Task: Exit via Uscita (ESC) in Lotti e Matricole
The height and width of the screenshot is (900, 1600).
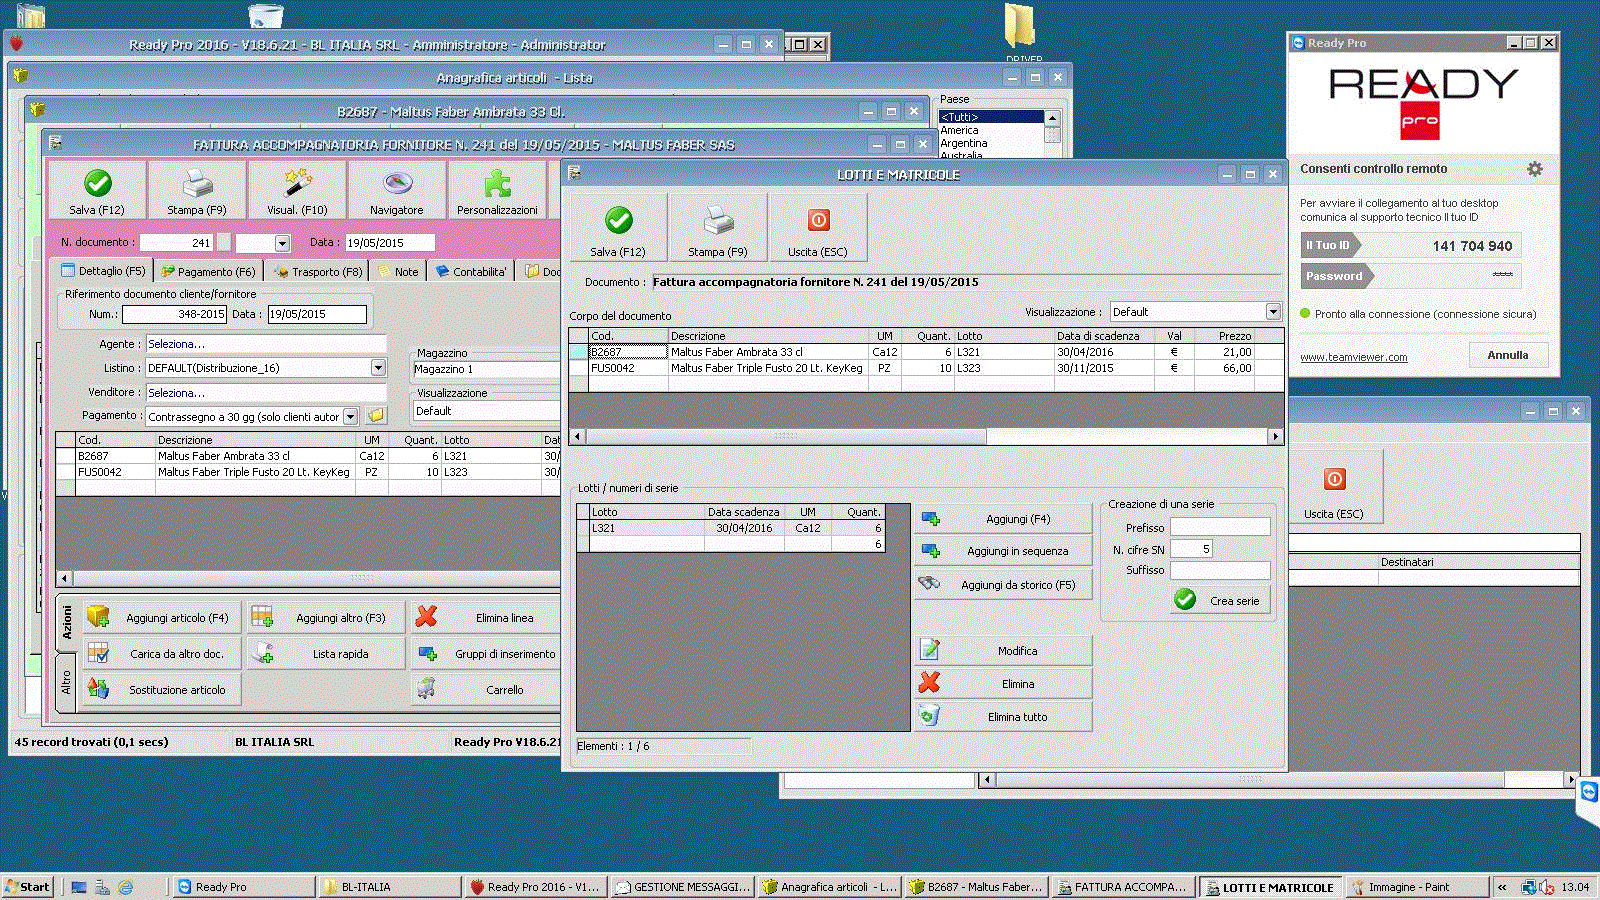Action: 818,228
